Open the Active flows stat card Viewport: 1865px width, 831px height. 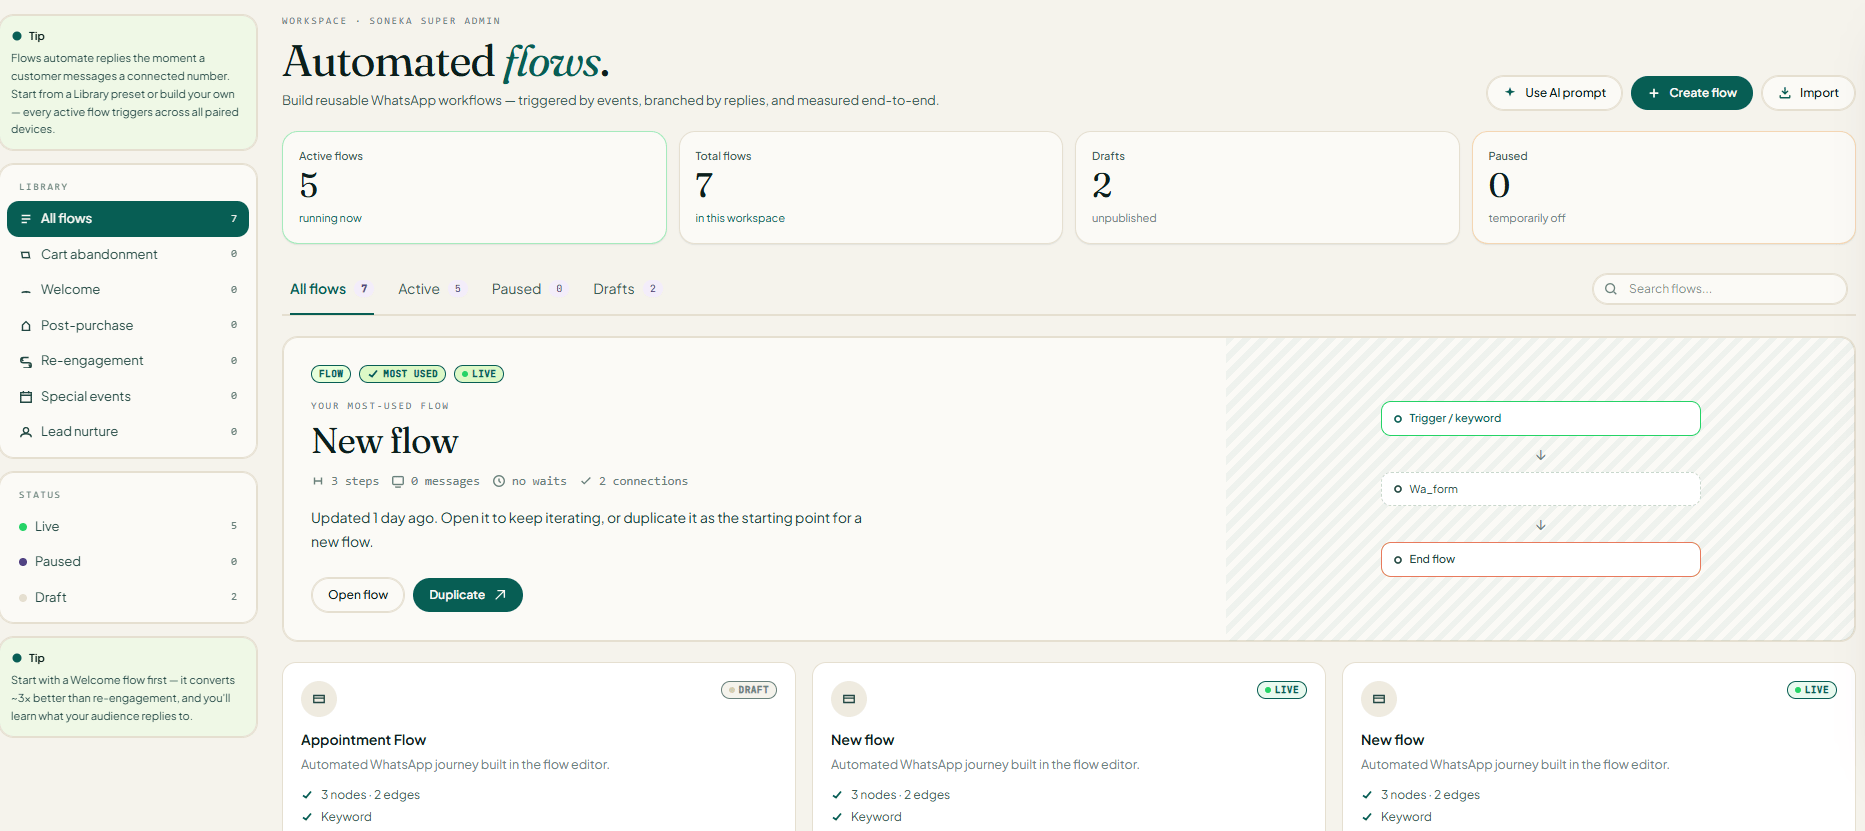[x=474, y=188]
